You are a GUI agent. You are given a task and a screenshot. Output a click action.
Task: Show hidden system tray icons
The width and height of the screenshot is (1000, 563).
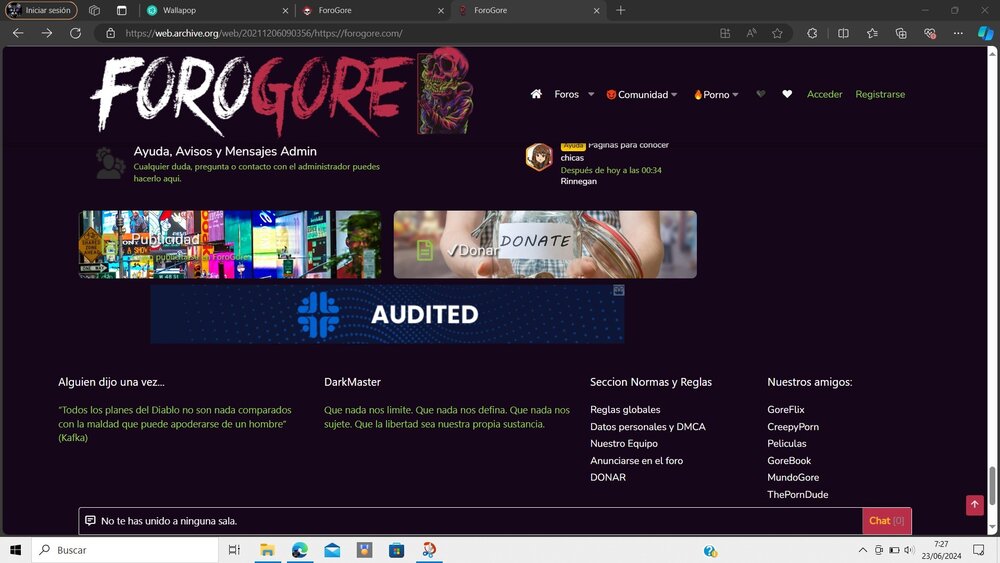862,550
